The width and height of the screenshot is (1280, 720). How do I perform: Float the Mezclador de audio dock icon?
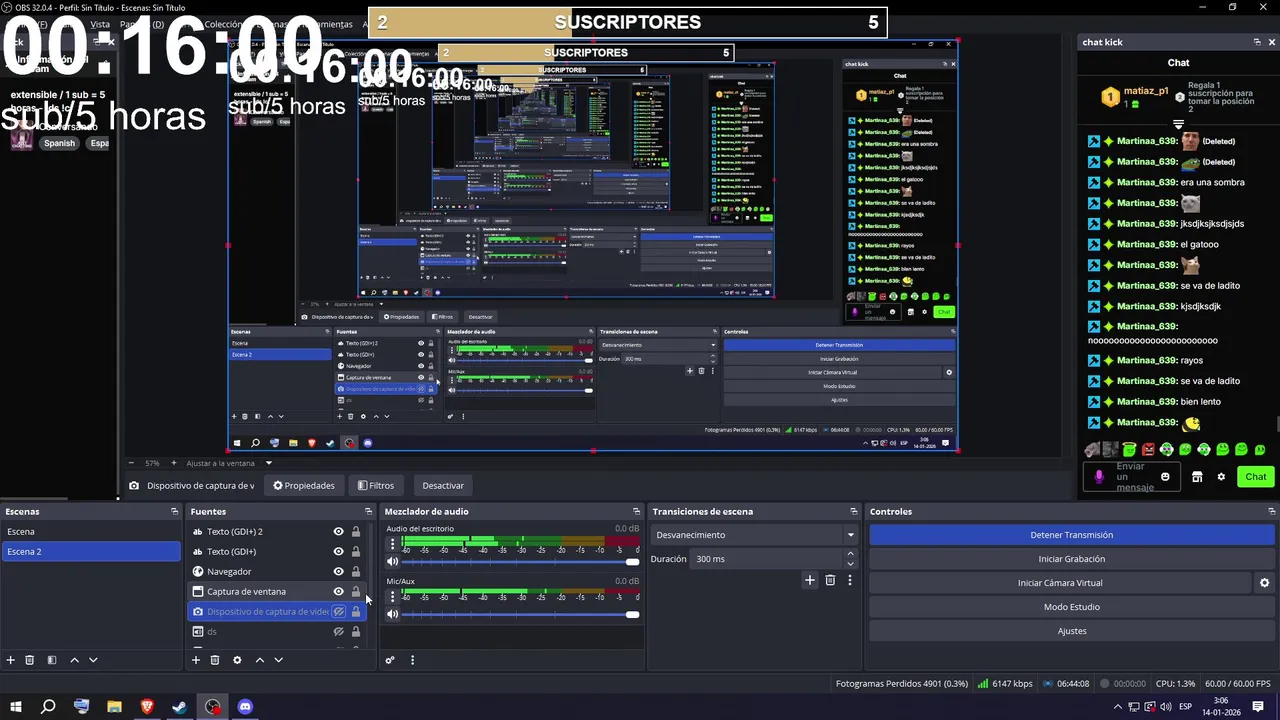(636, 512)
